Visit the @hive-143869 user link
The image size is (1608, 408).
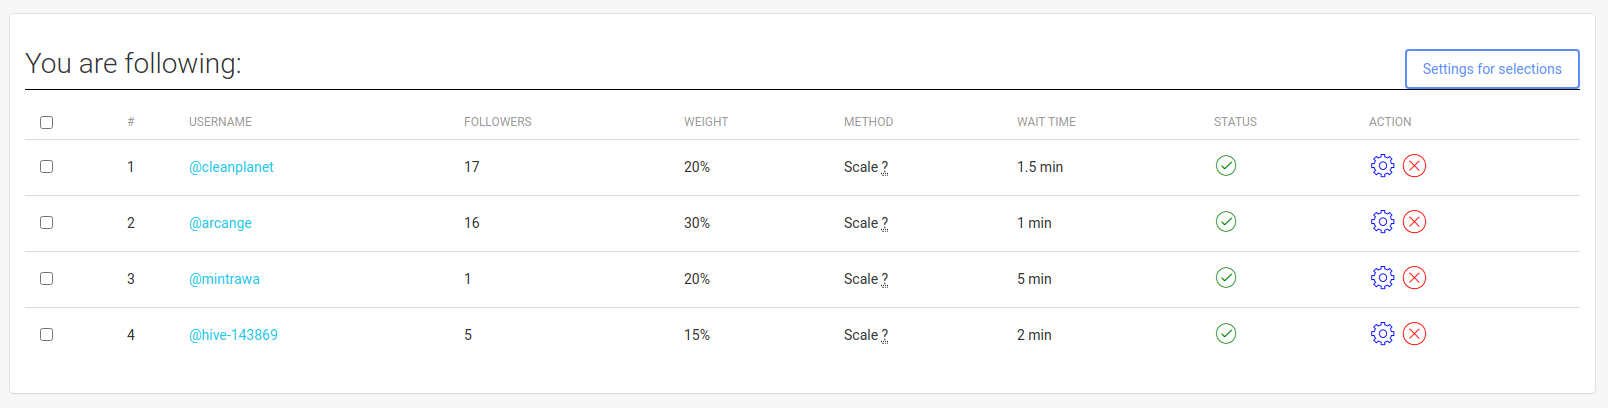tap(233, 335)
